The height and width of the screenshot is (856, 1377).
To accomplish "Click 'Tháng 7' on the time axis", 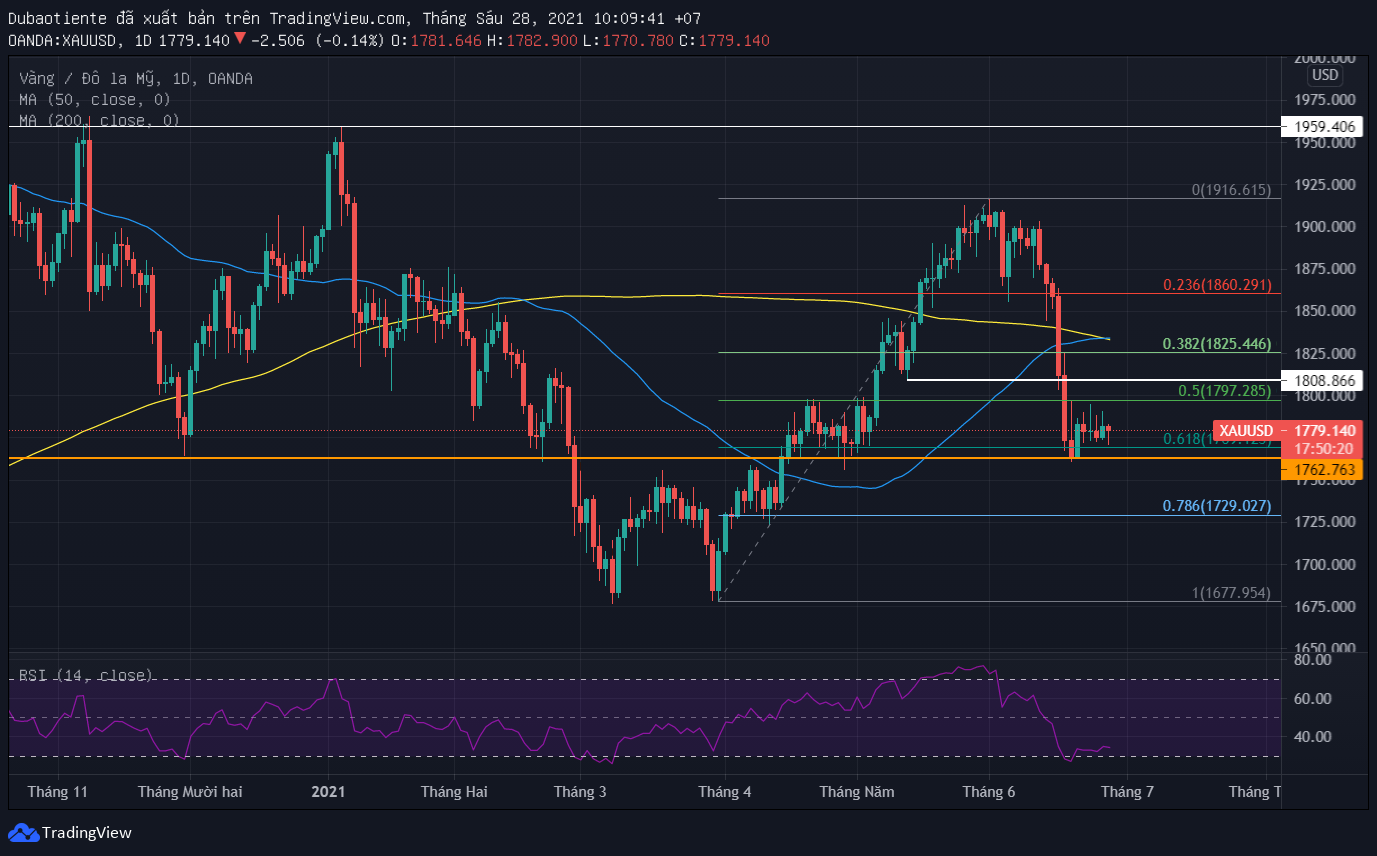I will coord(1127,792).
